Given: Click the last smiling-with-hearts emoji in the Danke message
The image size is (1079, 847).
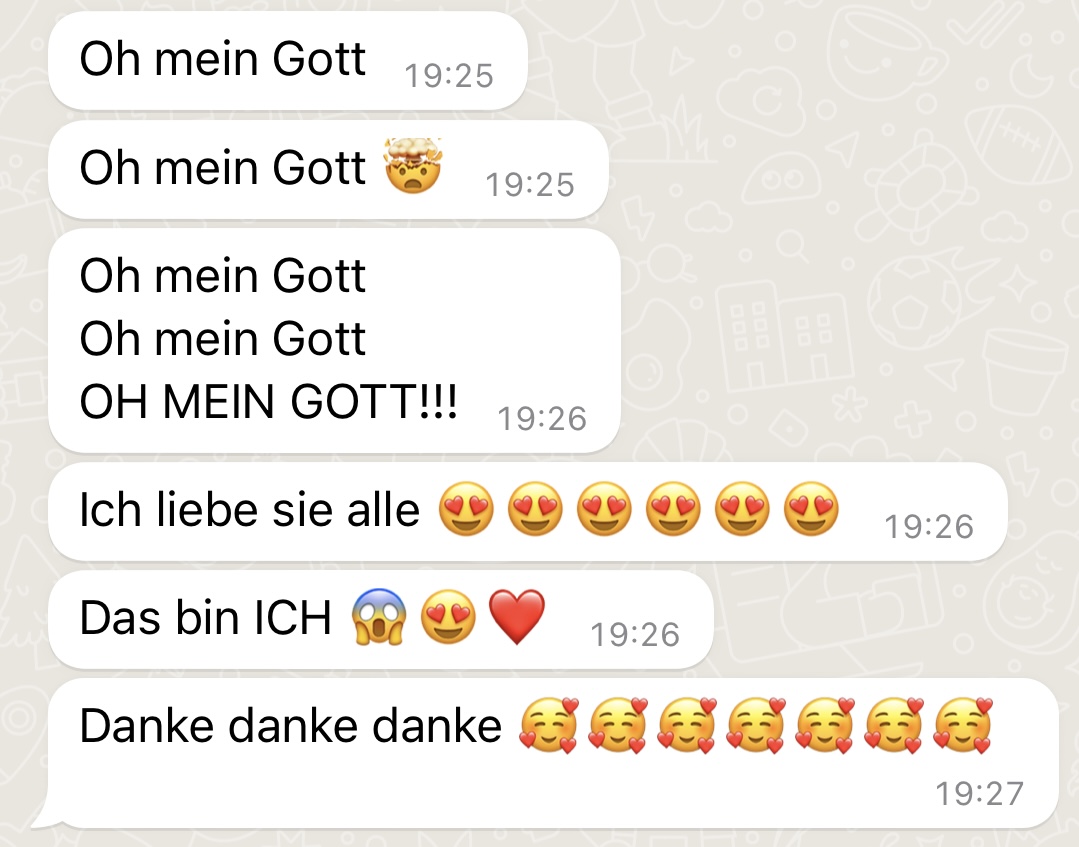Looking at the screenshot, I should tap(963, 725).
